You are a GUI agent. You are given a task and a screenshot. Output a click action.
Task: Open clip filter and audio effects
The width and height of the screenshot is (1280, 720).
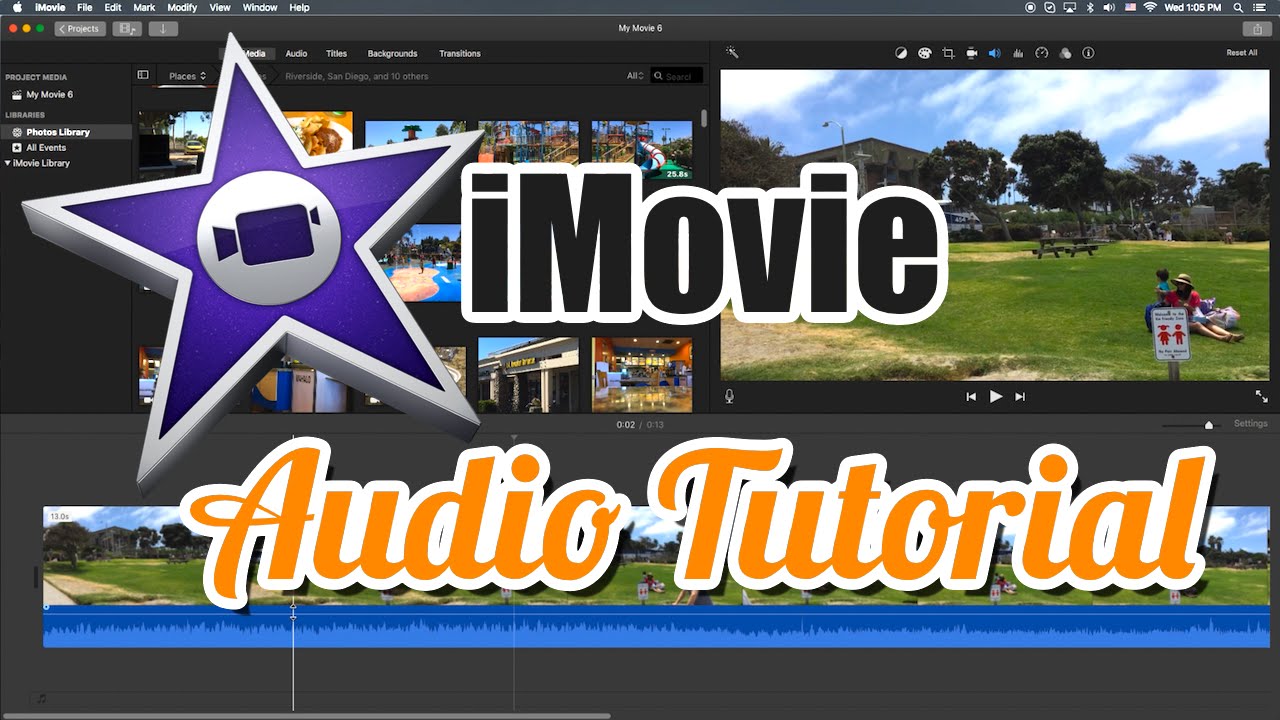pos(1065,53)
